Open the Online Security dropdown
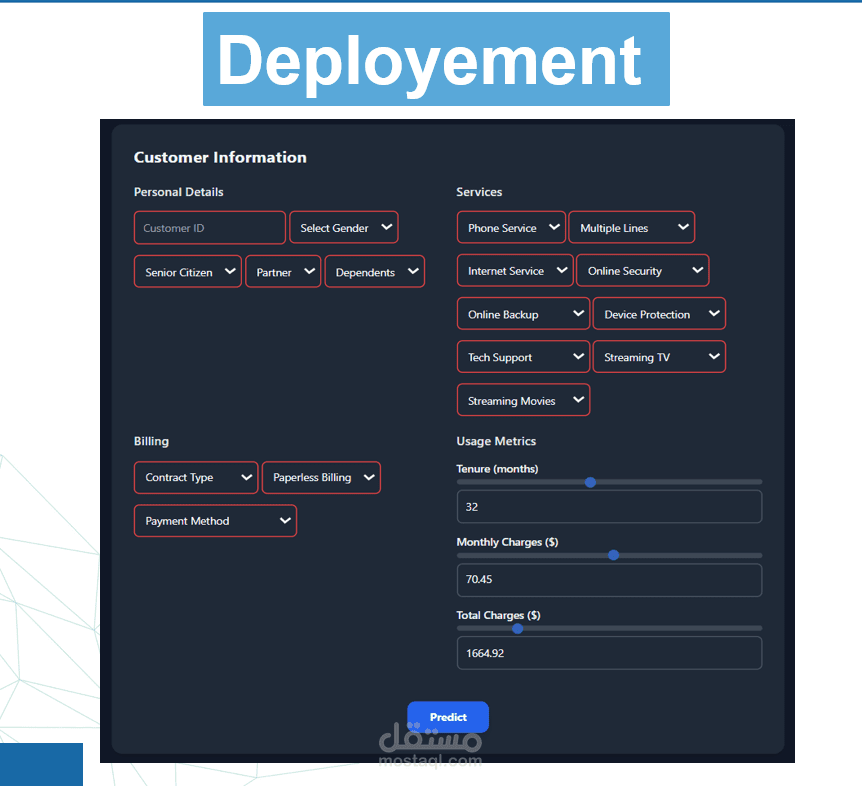Image resolution: width=862 pixels, height=786 pixels. coord(643,270)
